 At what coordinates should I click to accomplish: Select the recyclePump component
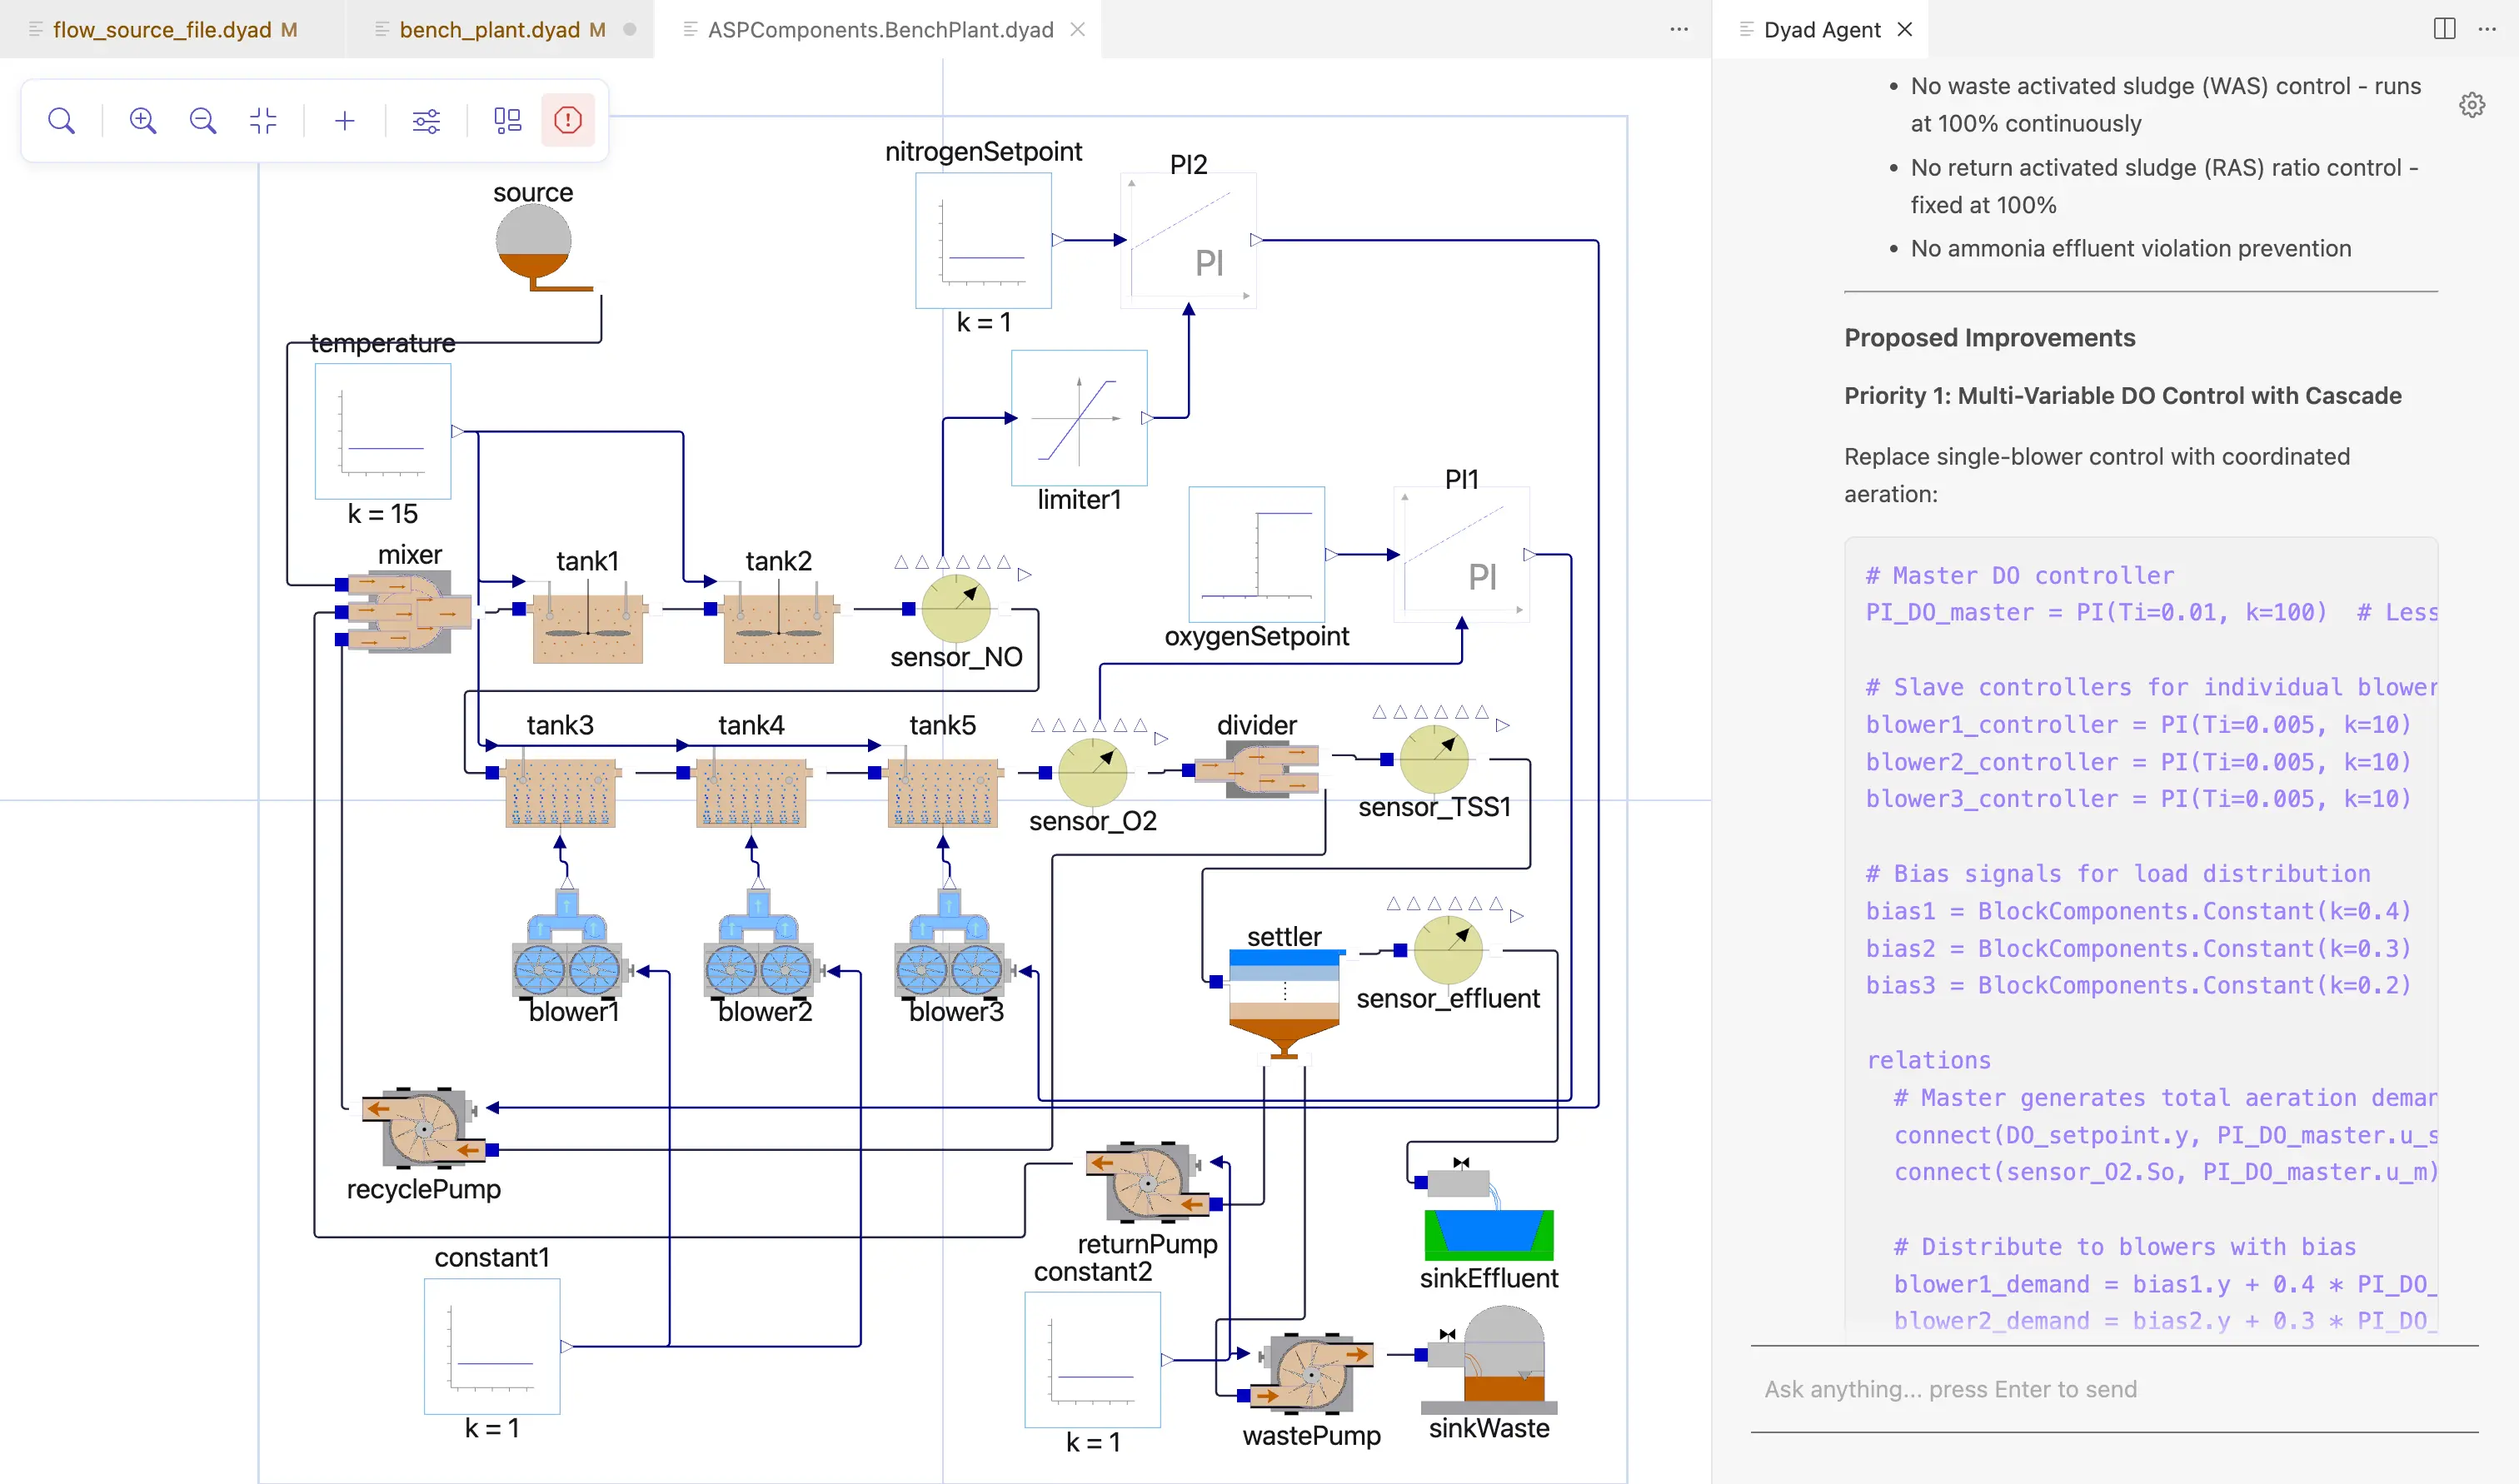pyautogui.click(x=424, y=1128)
